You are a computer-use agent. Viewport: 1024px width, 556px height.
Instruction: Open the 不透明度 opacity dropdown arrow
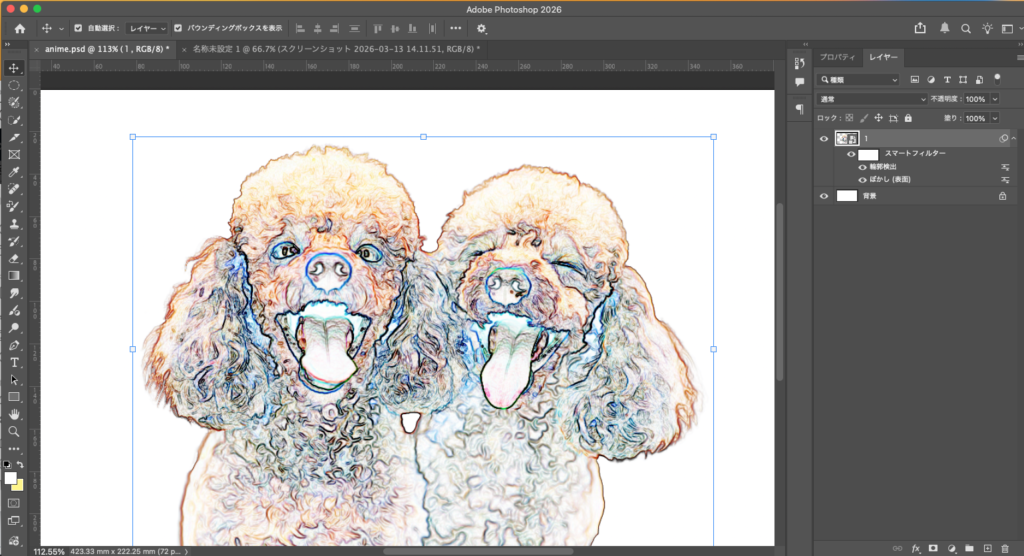pos(994,99)
